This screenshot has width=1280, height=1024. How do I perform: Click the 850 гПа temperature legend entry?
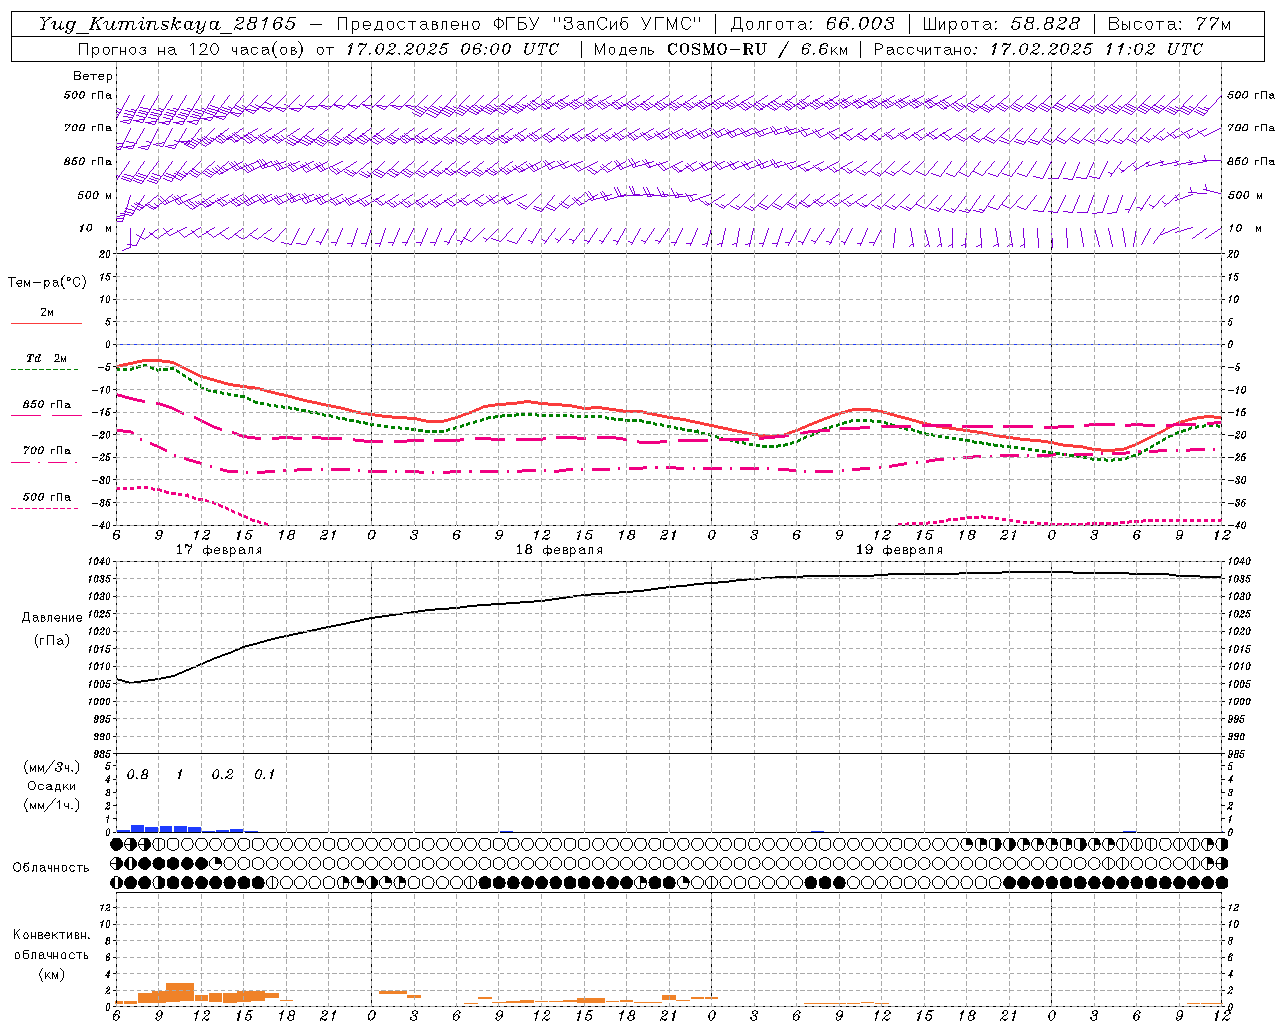coord(46,405)
